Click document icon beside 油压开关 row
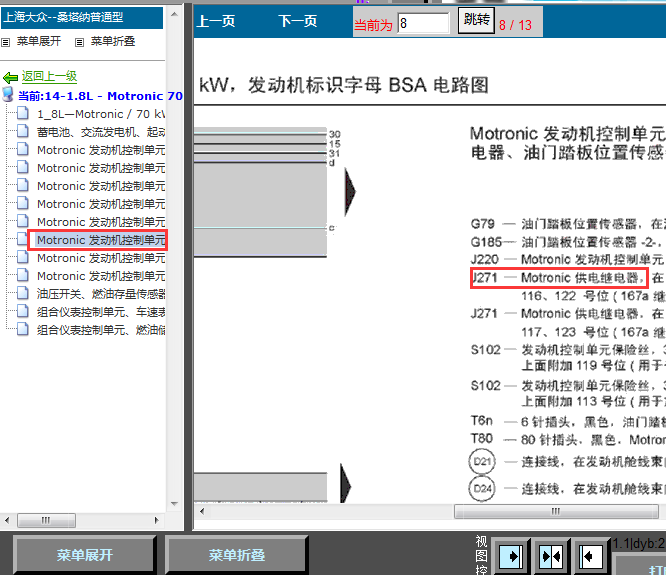This screenshot has width=666, height=575. coord(23,293)
